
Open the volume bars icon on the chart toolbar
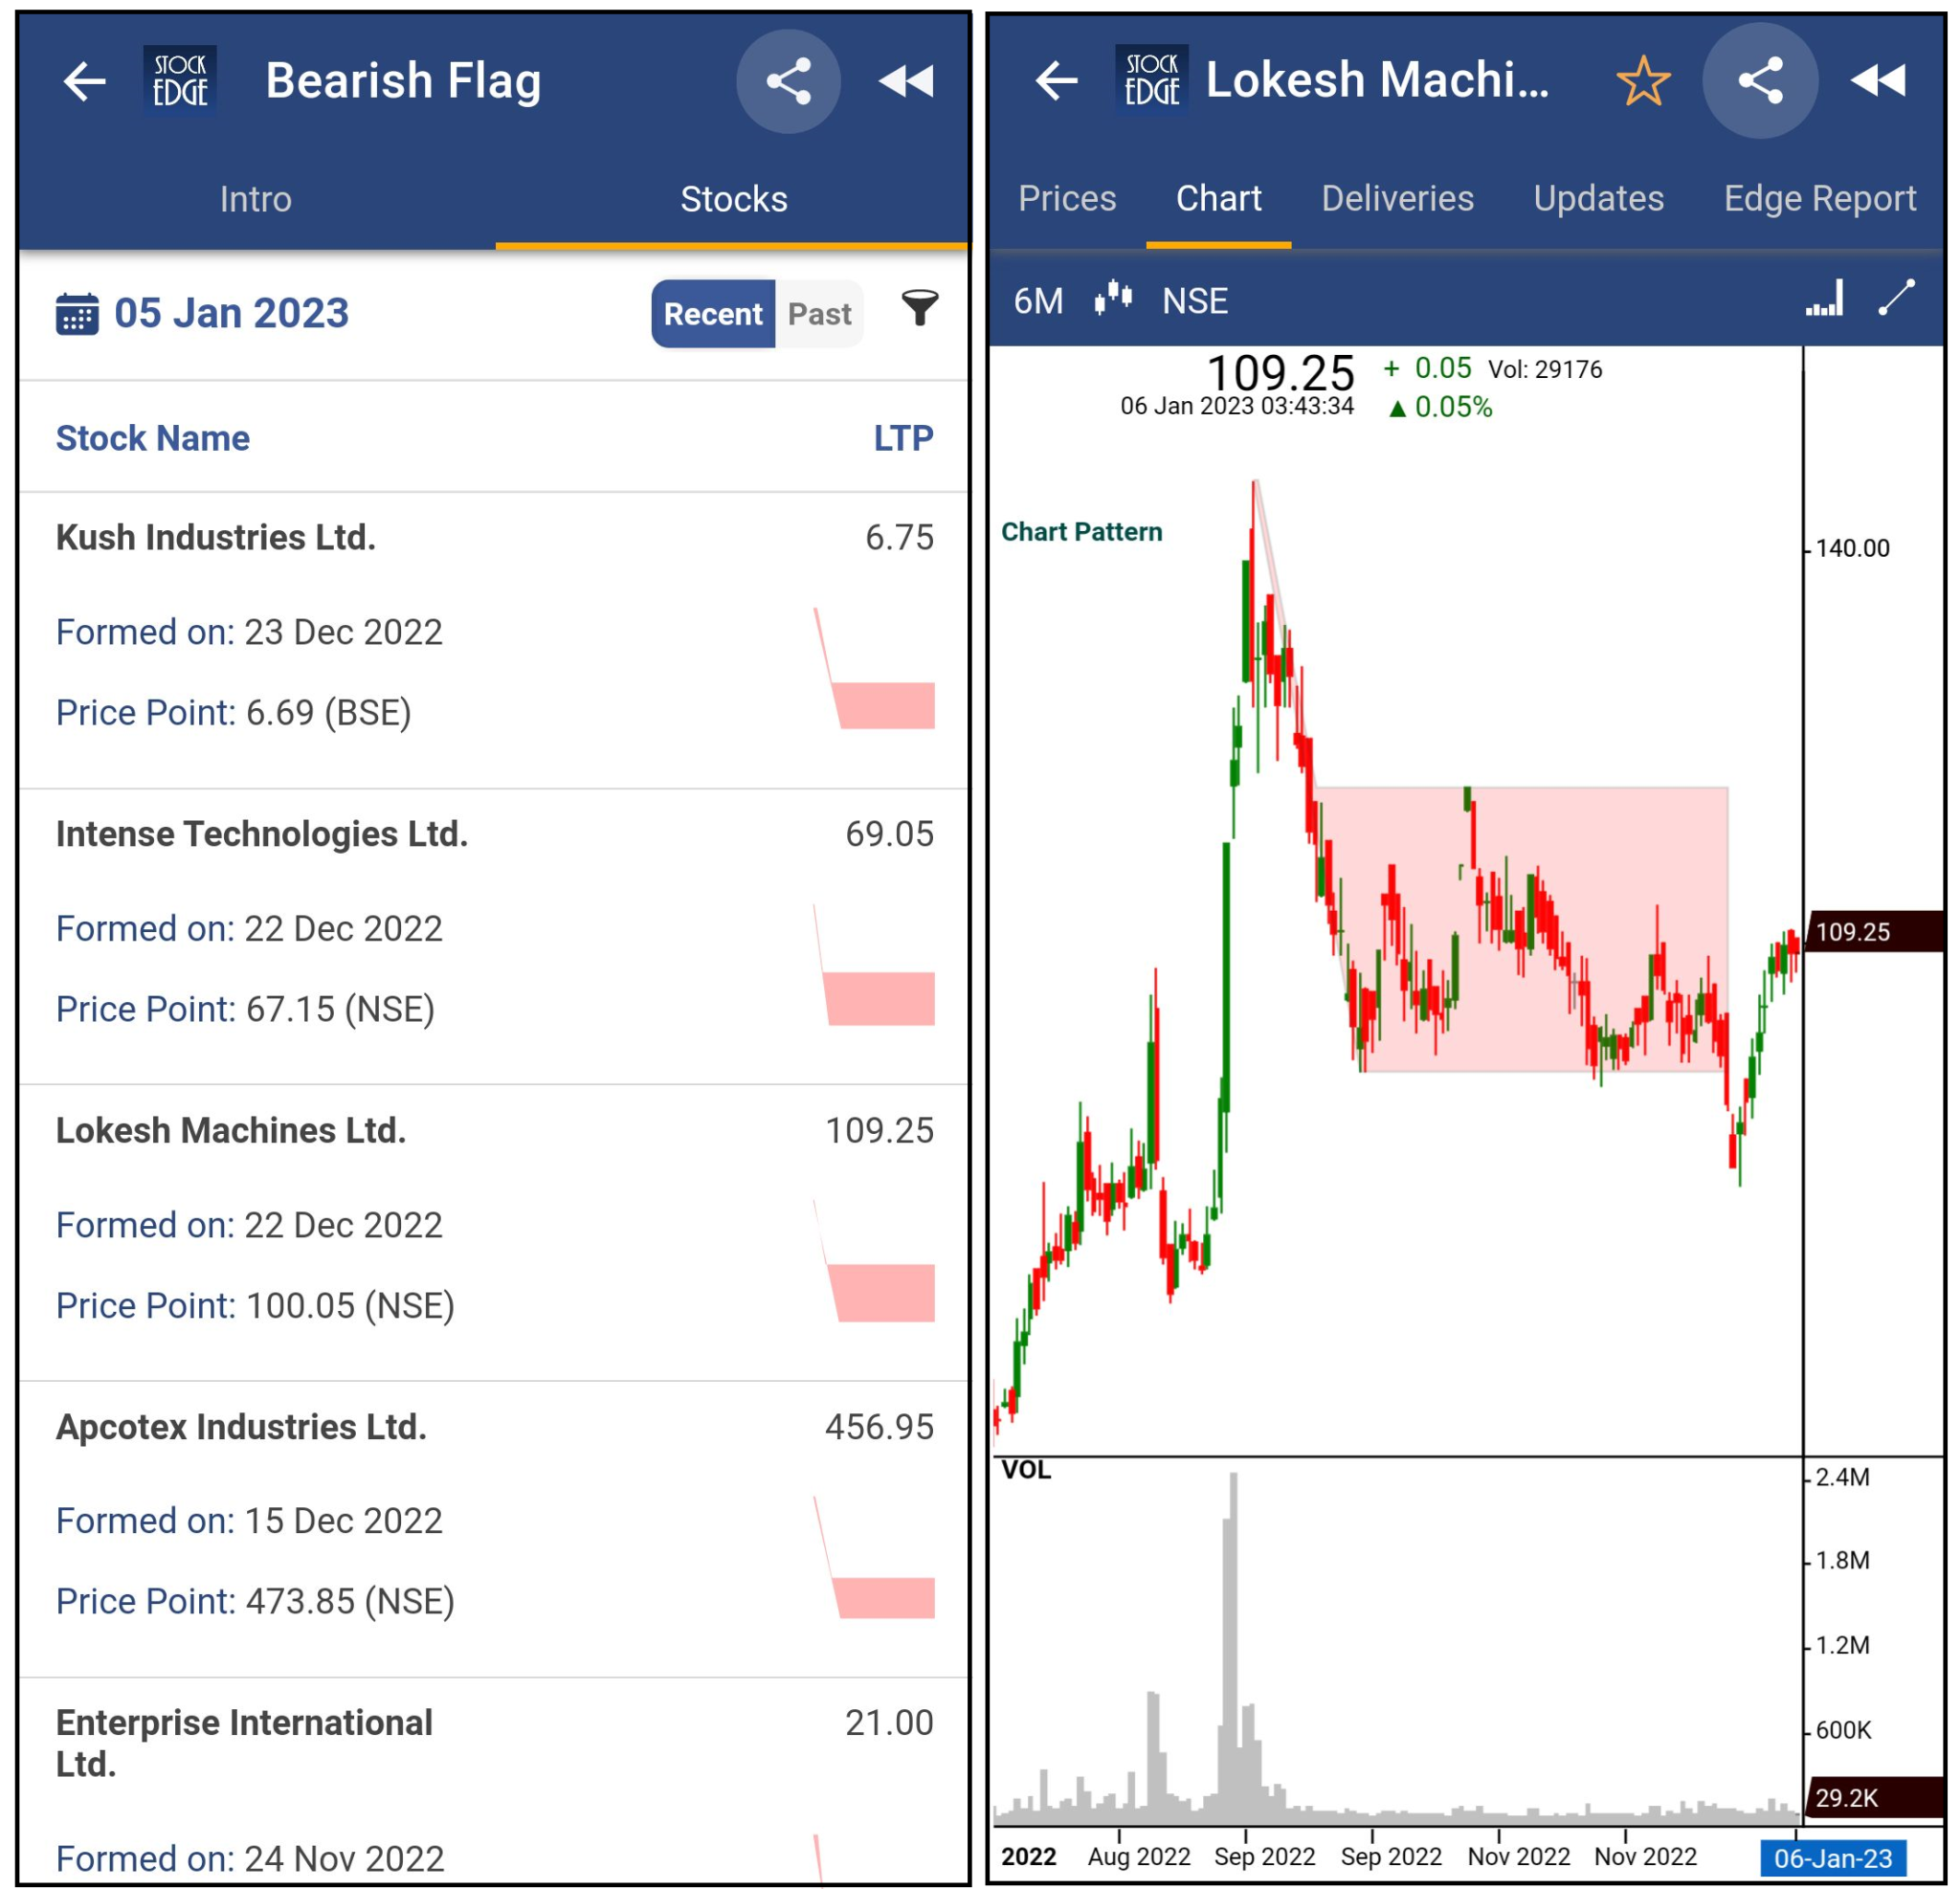(x=1826, y=300)
